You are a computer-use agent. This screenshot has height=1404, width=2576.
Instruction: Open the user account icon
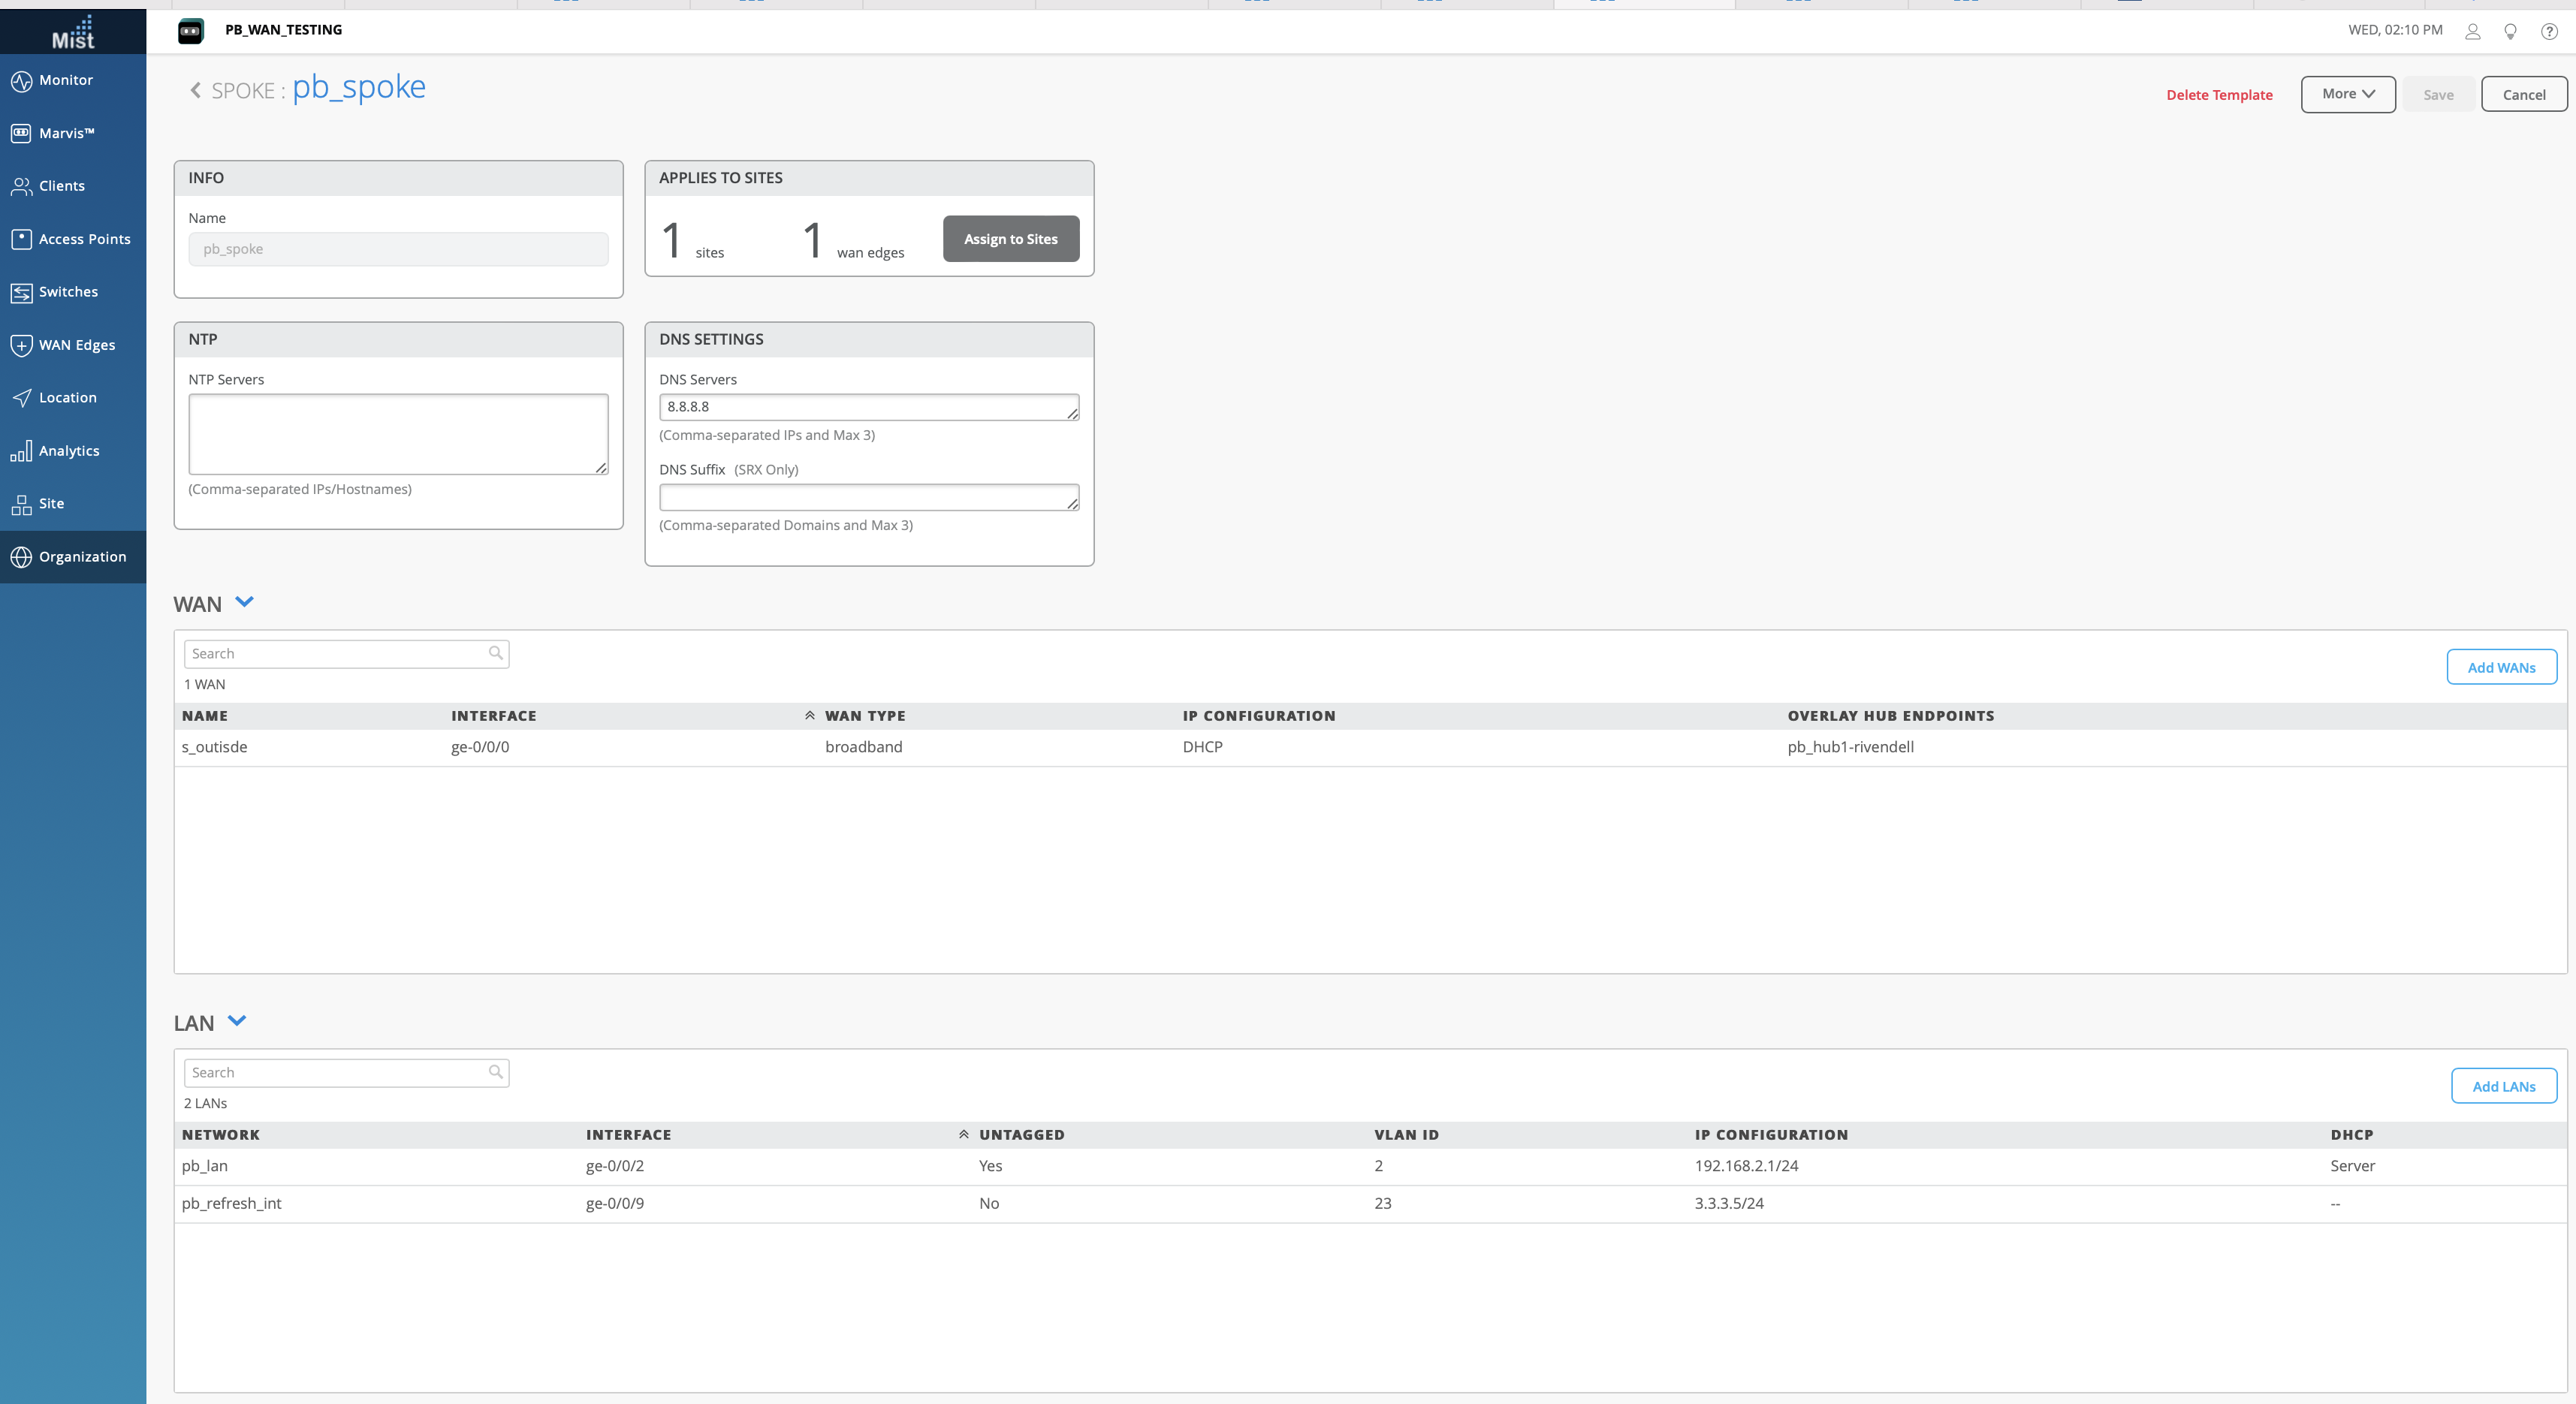coord(2472,31)
